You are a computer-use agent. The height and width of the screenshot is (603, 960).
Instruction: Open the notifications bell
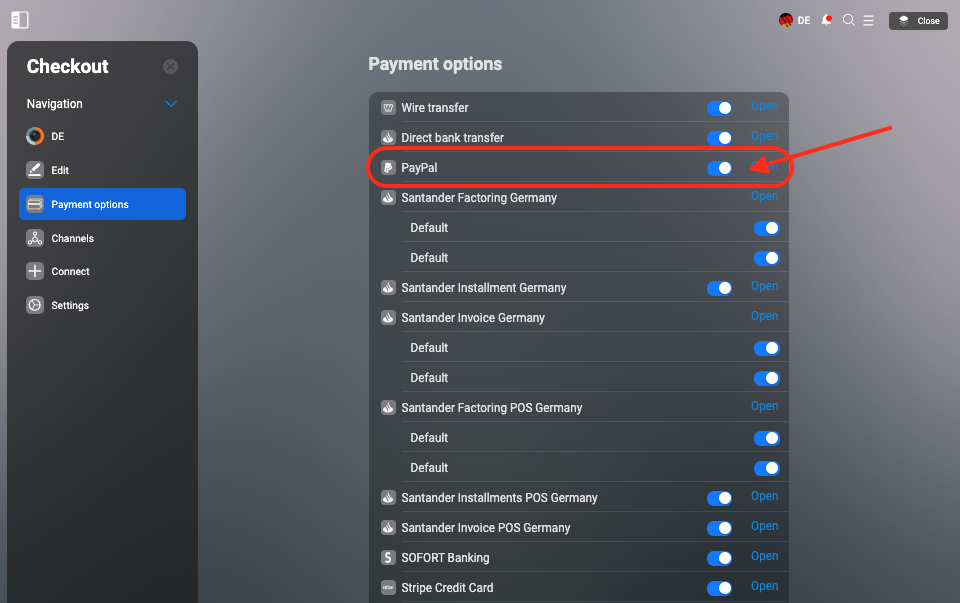tap(827, 20)
